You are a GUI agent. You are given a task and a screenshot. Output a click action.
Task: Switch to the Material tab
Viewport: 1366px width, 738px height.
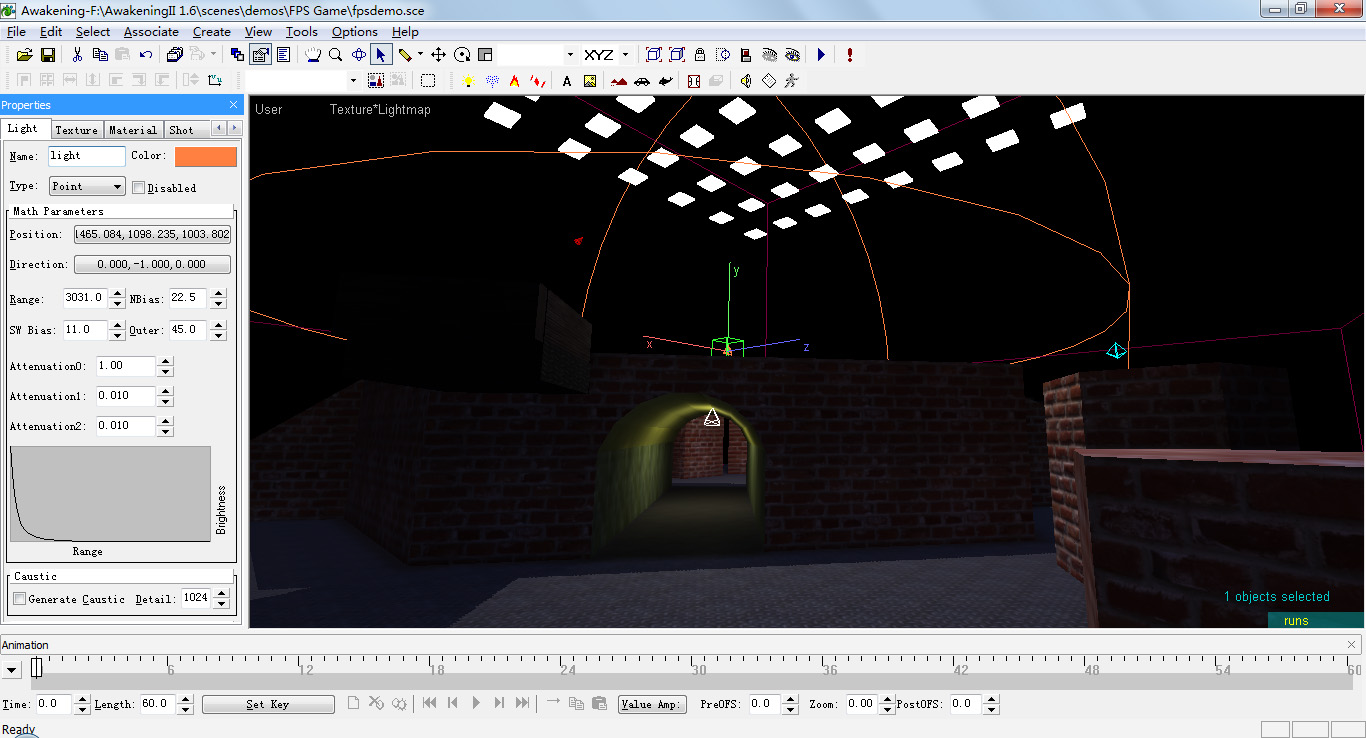click(x=132, y=129)
